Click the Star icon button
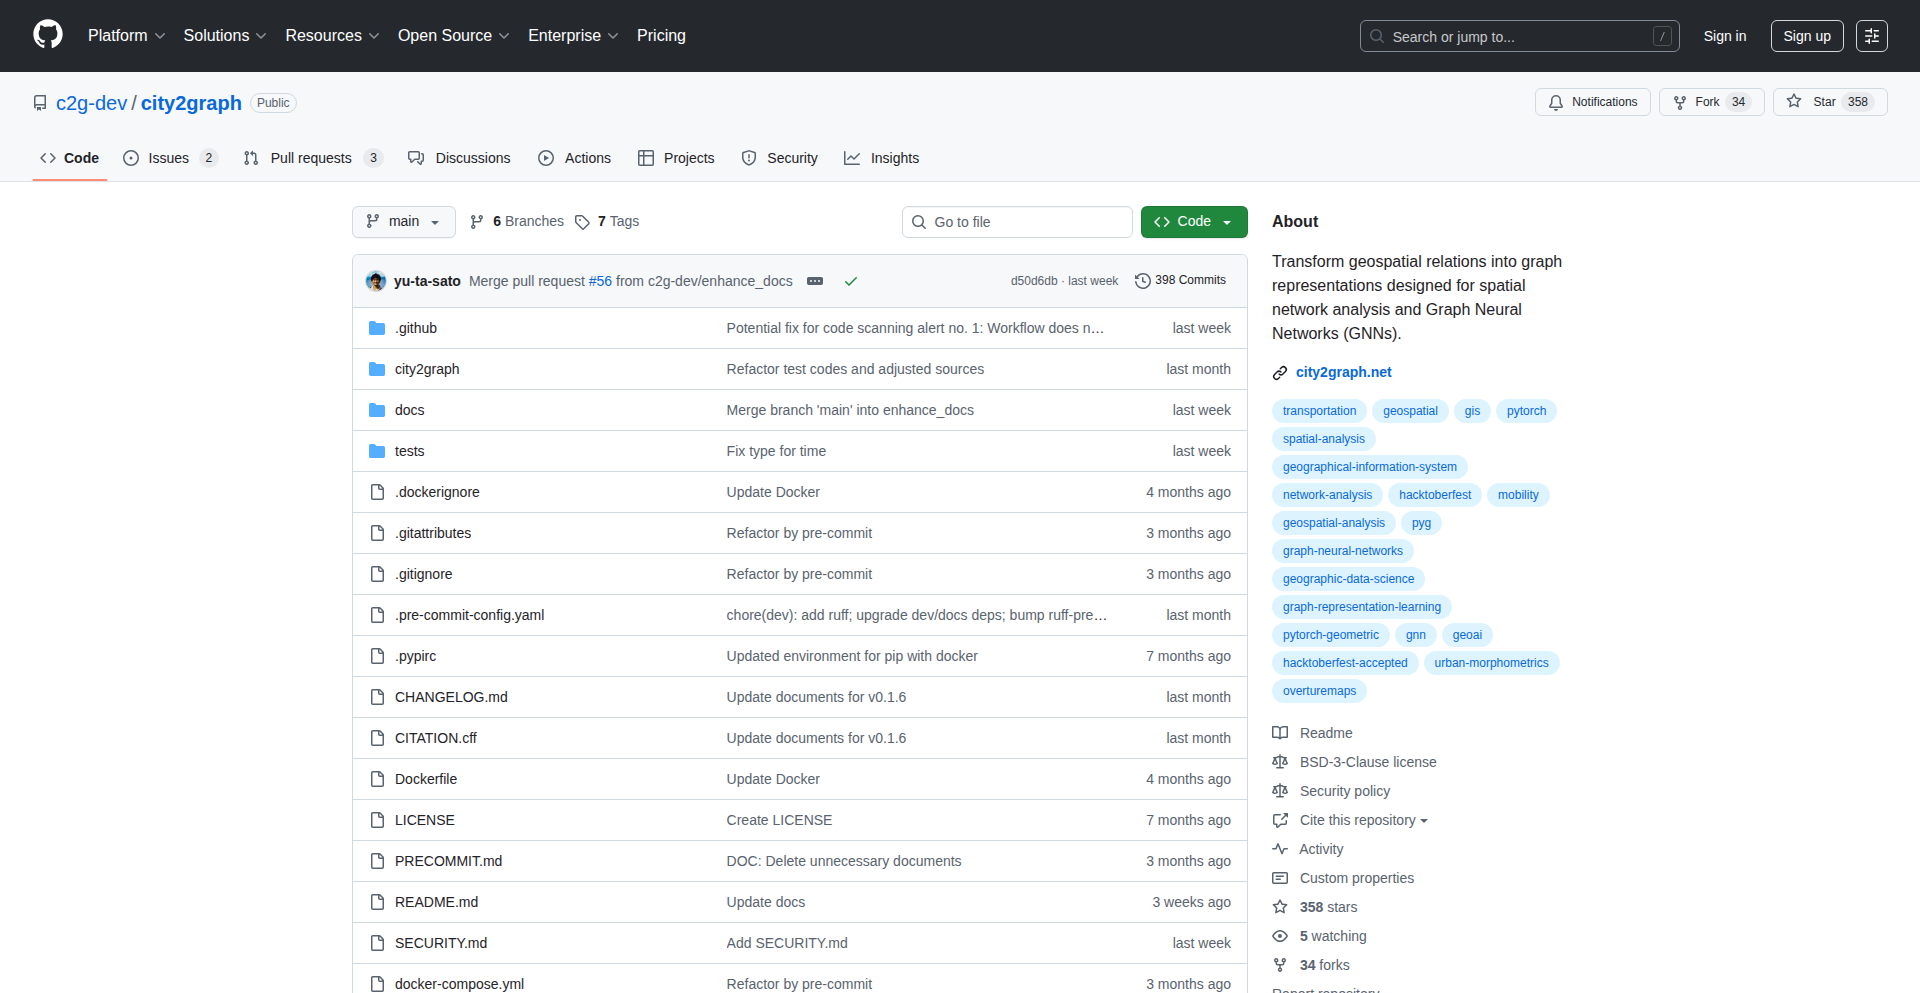 click(x=1794, y=102)
